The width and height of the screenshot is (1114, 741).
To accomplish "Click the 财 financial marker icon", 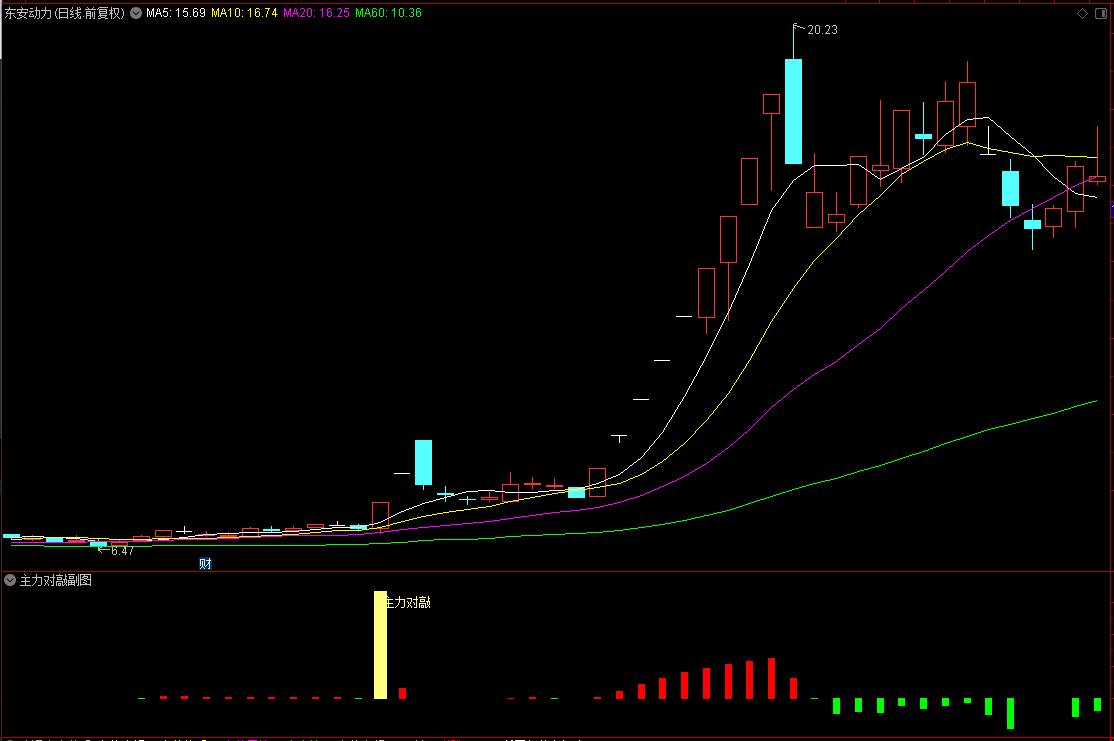I will [205, 563].
